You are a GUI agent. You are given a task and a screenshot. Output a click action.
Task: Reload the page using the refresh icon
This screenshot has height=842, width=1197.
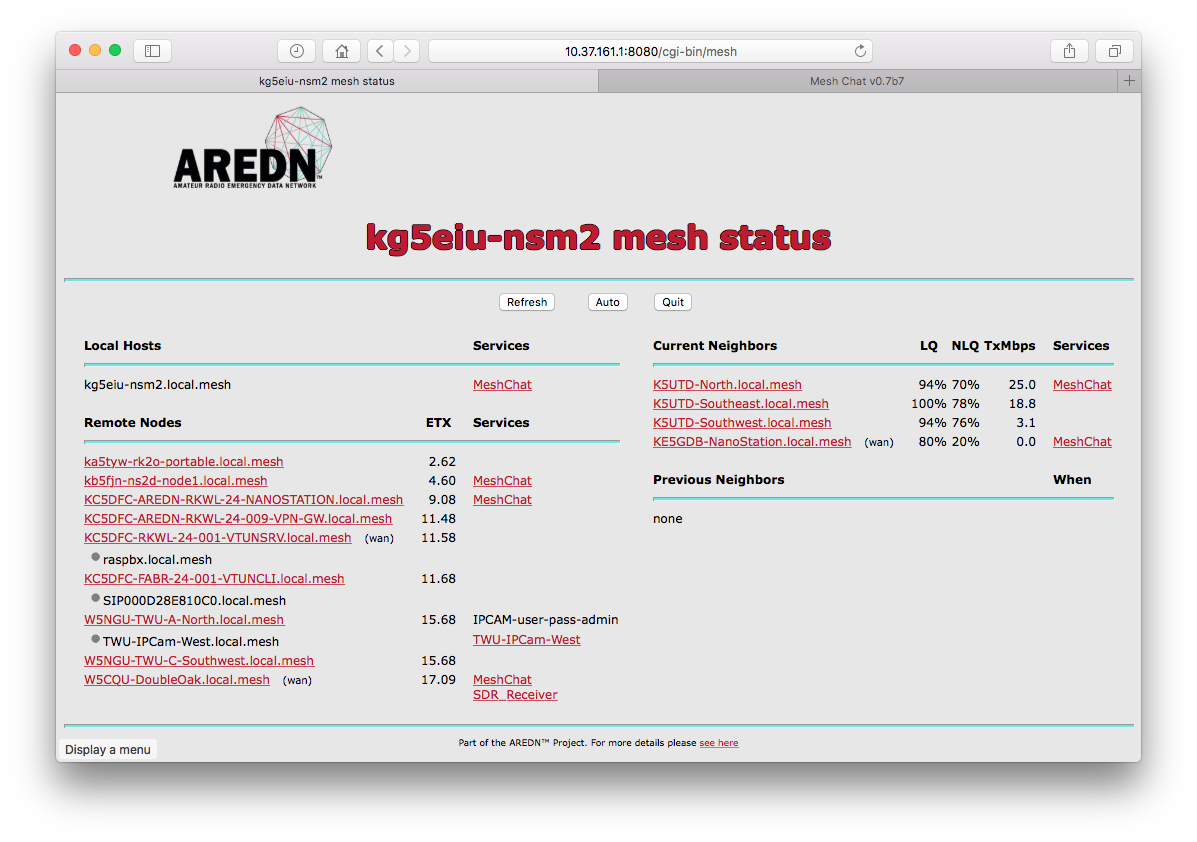tap(858, 50)
